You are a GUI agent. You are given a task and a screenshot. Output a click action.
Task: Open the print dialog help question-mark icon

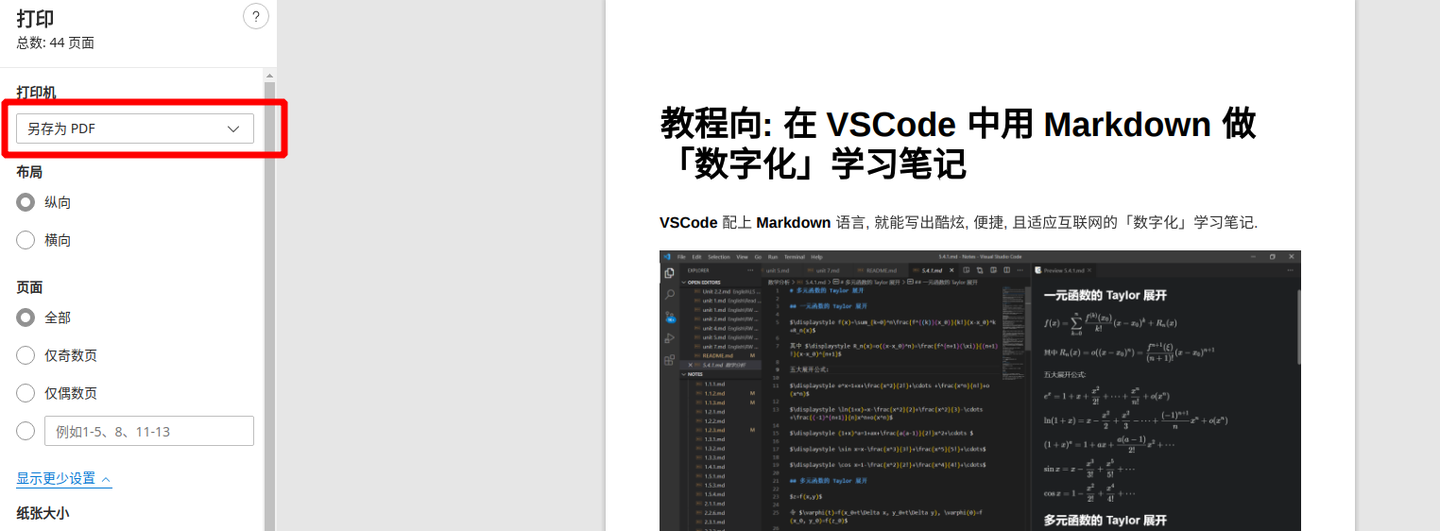tap(256, 16)
